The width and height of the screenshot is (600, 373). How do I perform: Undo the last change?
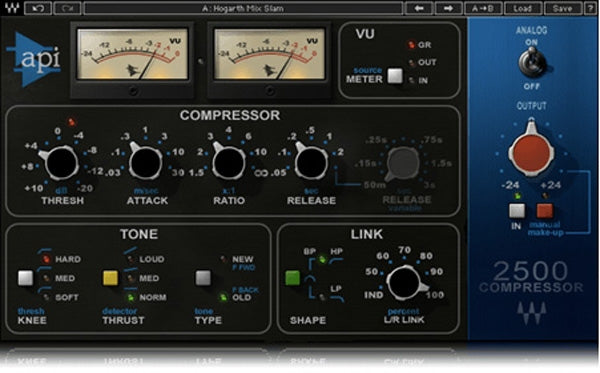tap(38, 8)
